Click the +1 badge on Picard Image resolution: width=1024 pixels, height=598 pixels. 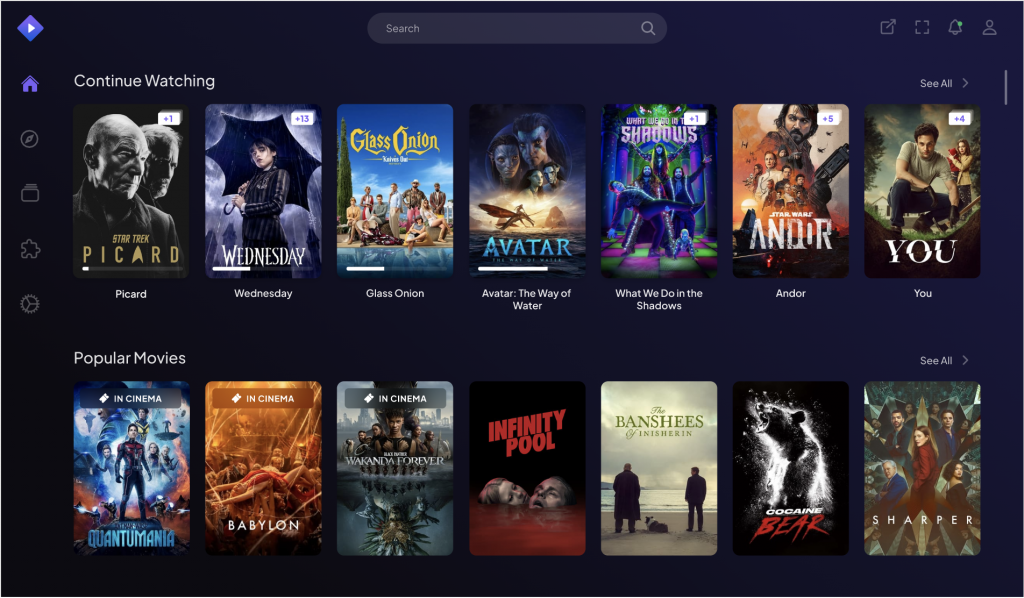point(168,119)
